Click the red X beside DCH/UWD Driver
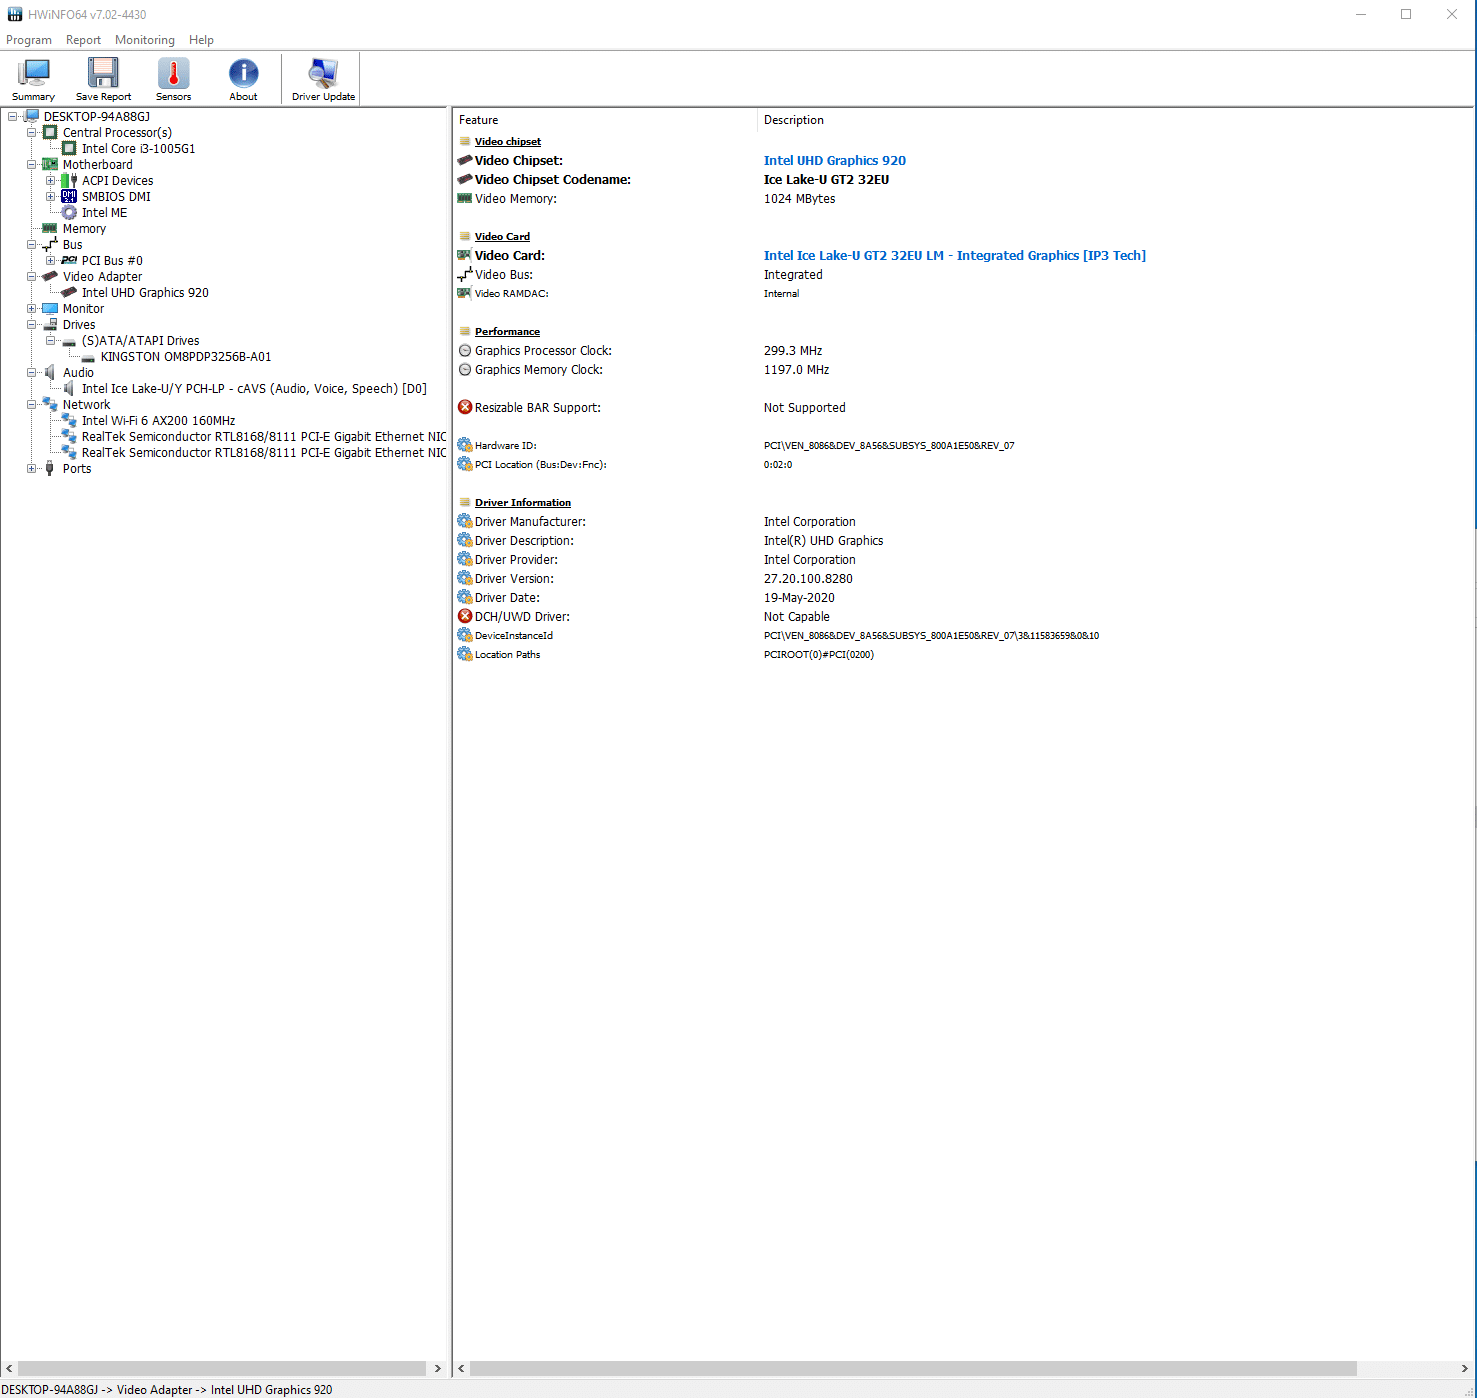 pyautogui.click(x=465, y=617)
